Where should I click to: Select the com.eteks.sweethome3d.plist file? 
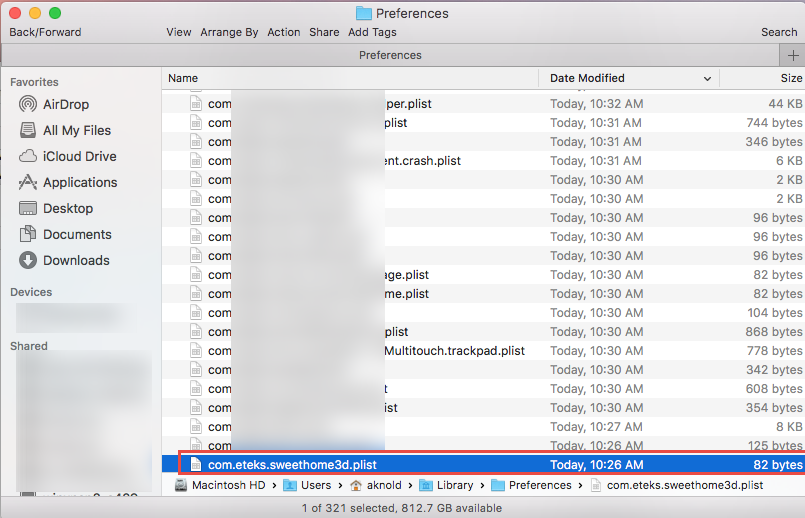pyautogui.click(x=292, y=465)
